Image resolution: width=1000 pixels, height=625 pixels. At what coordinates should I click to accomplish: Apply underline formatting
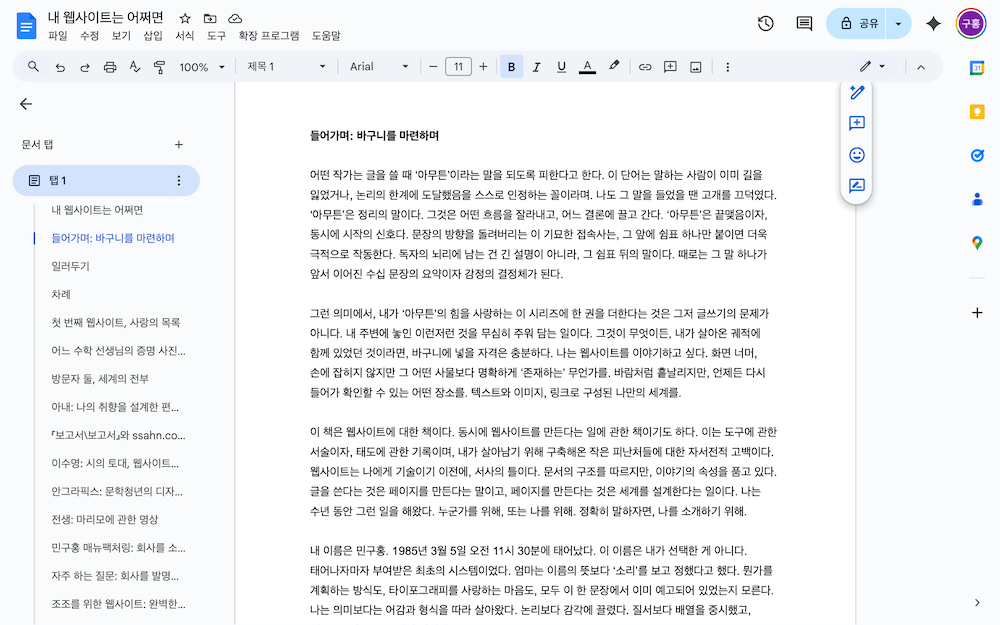pyautogui.click(x=561, y=66)
